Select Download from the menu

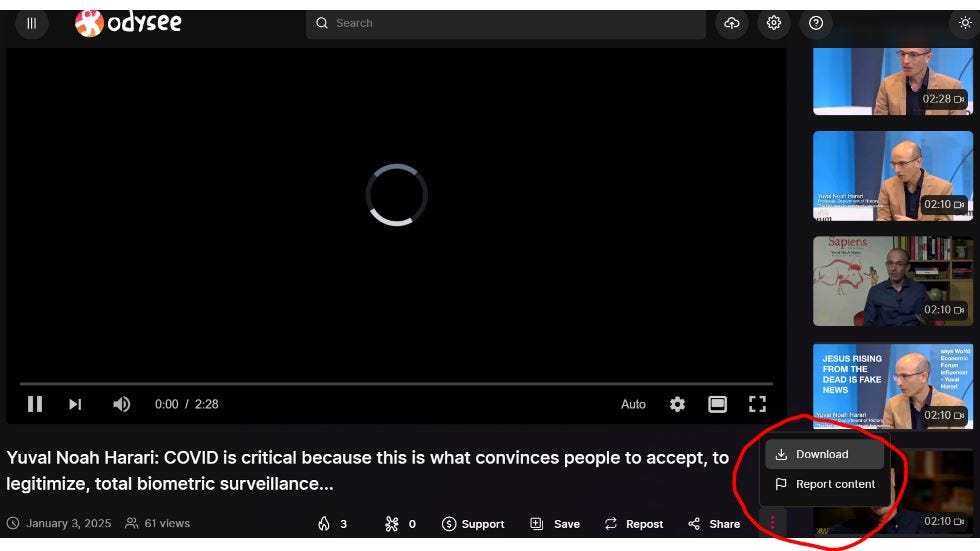824,454
